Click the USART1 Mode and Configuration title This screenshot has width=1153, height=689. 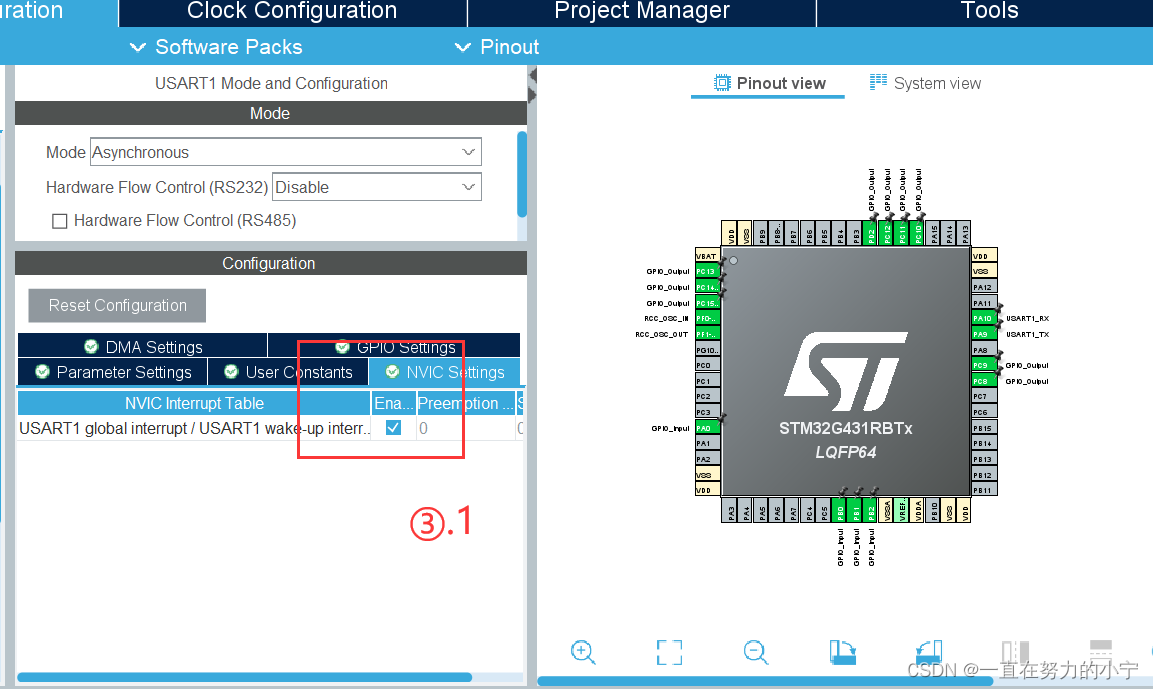(271, 83)
